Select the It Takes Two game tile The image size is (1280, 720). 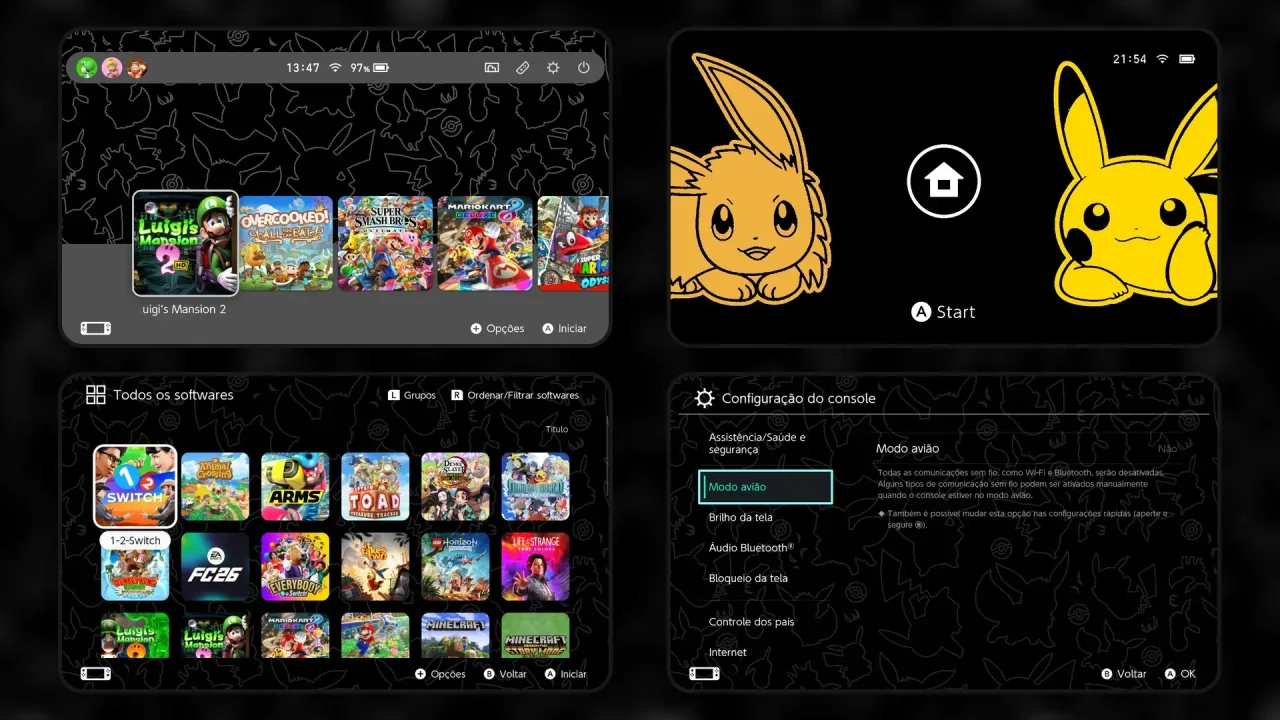point(375,566)
